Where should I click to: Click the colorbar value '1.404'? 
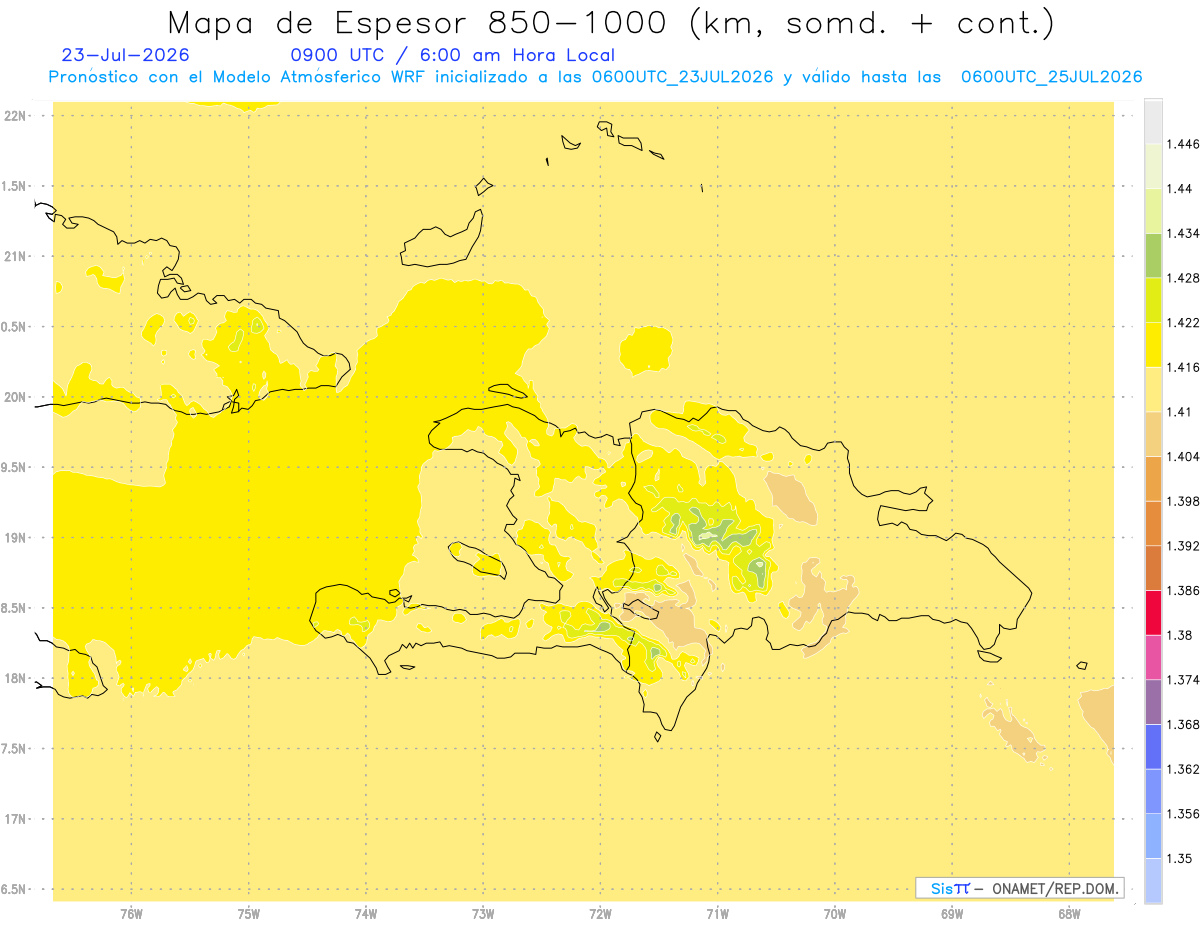[x=1183, y=456]
